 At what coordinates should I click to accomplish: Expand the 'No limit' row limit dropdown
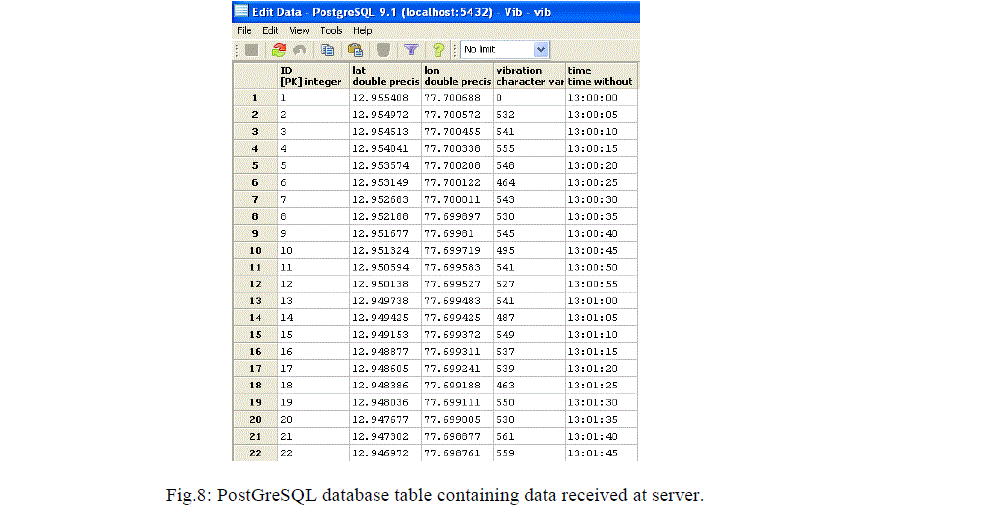541,49
